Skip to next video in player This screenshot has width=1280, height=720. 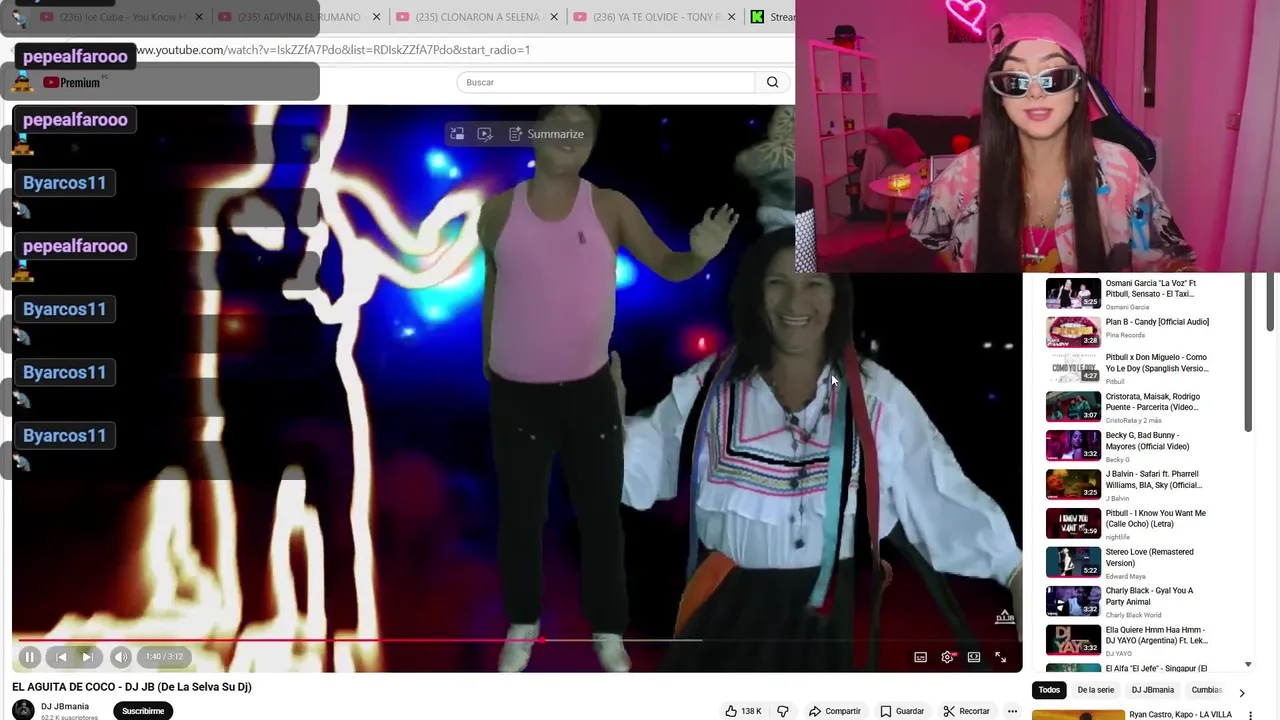(x=87, y=657)
